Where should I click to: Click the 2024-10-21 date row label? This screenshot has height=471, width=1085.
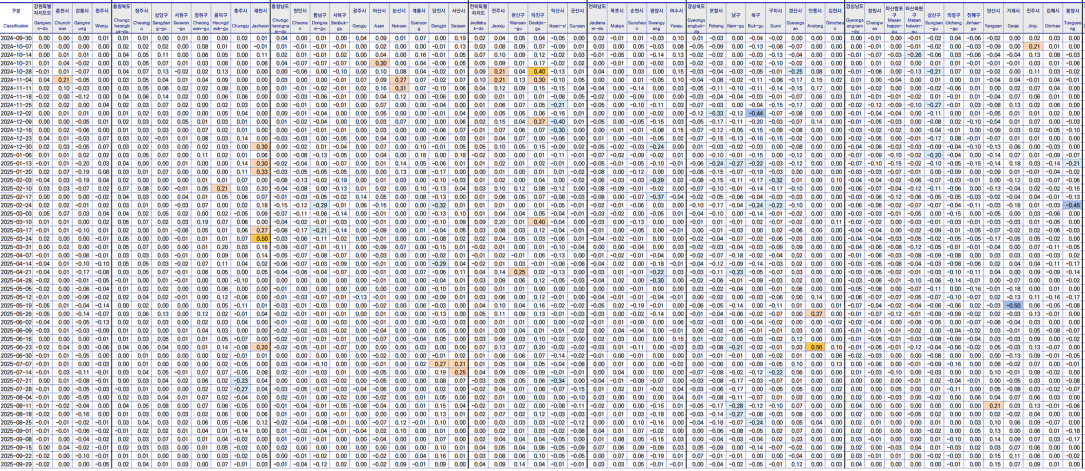(16, 62)
